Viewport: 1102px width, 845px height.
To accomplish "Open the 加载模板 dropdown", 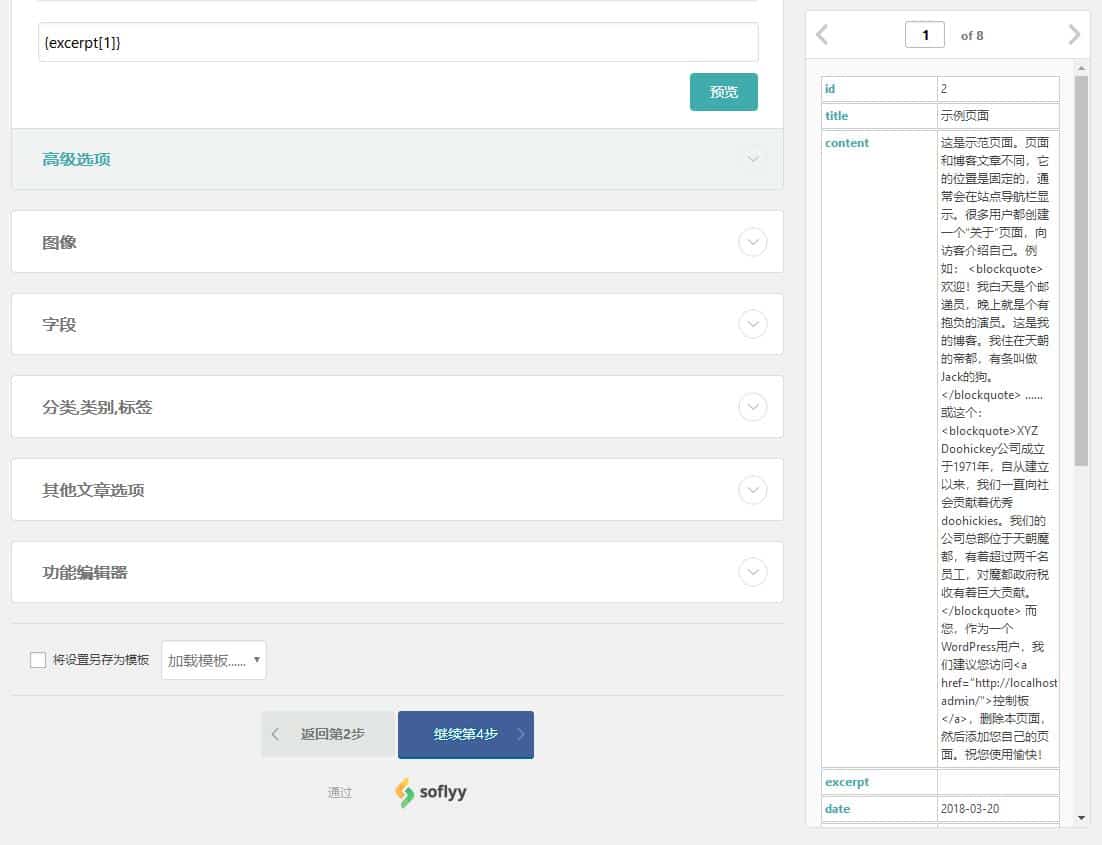I will [x=213, y=660].
